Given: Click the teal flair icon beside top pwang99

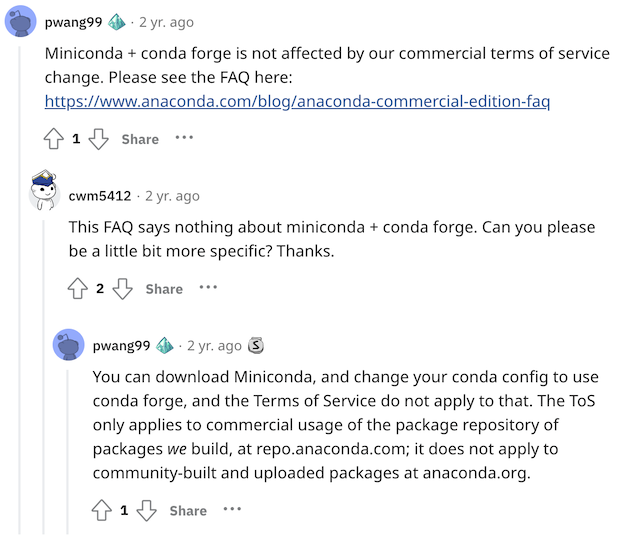Looking at the screenshot, I should [x=117, y=22].
